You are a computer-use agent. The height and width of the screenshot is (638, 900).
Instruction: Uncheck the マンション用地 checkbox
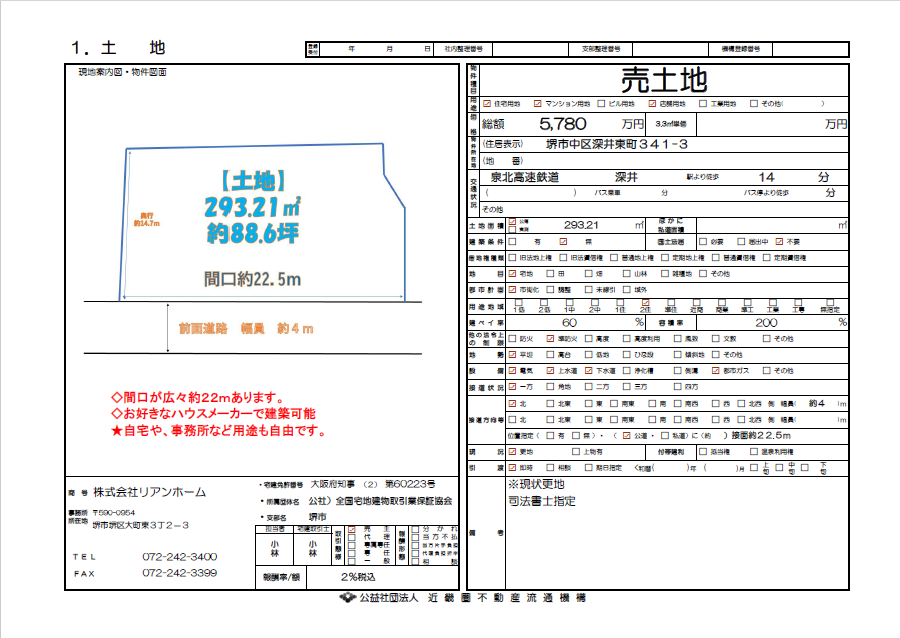click(x=538, y=103)
